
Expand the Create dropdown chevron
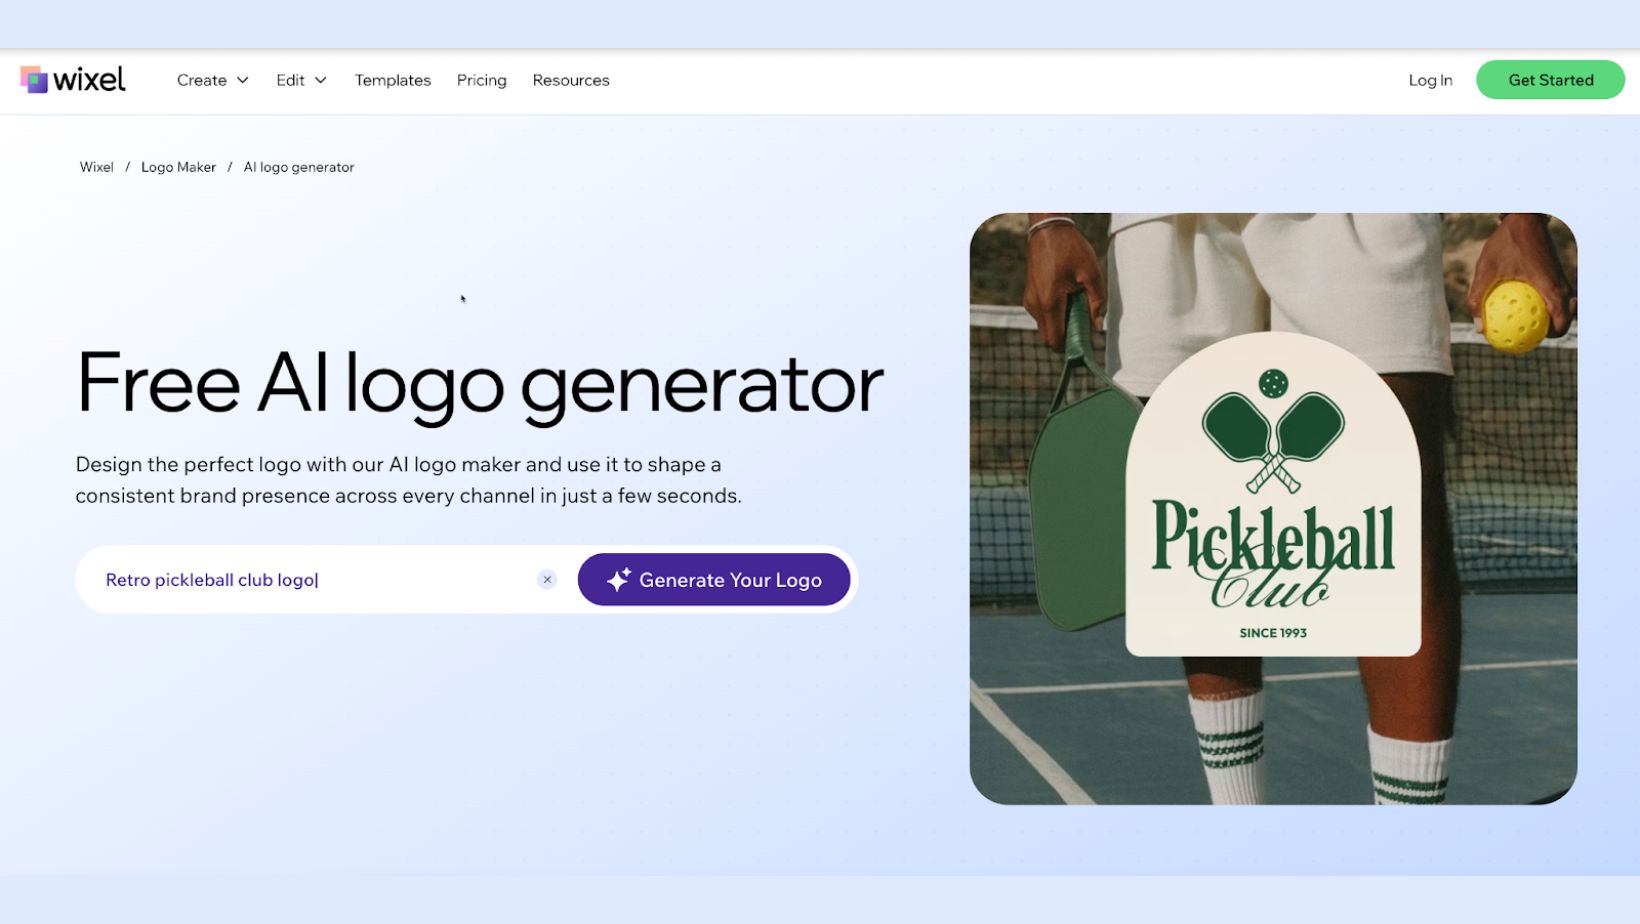(x=242, y=80)
